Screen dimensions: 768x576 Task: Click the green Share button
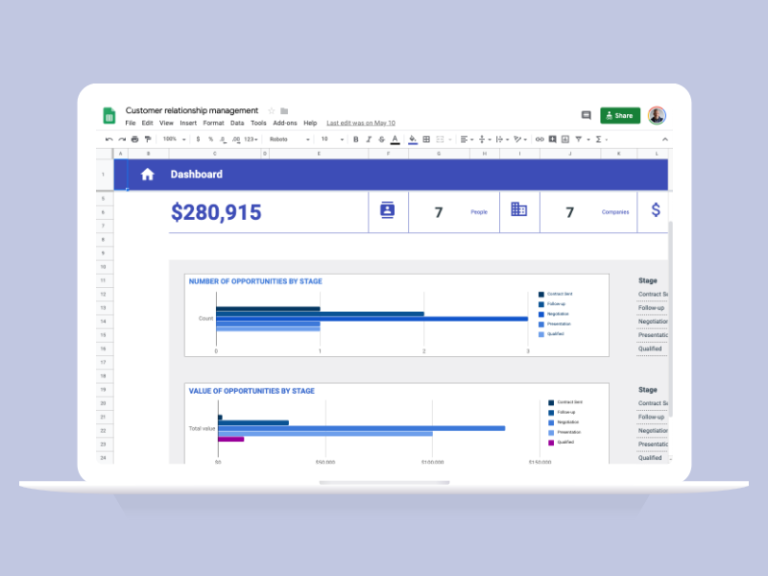click(620, 116)
